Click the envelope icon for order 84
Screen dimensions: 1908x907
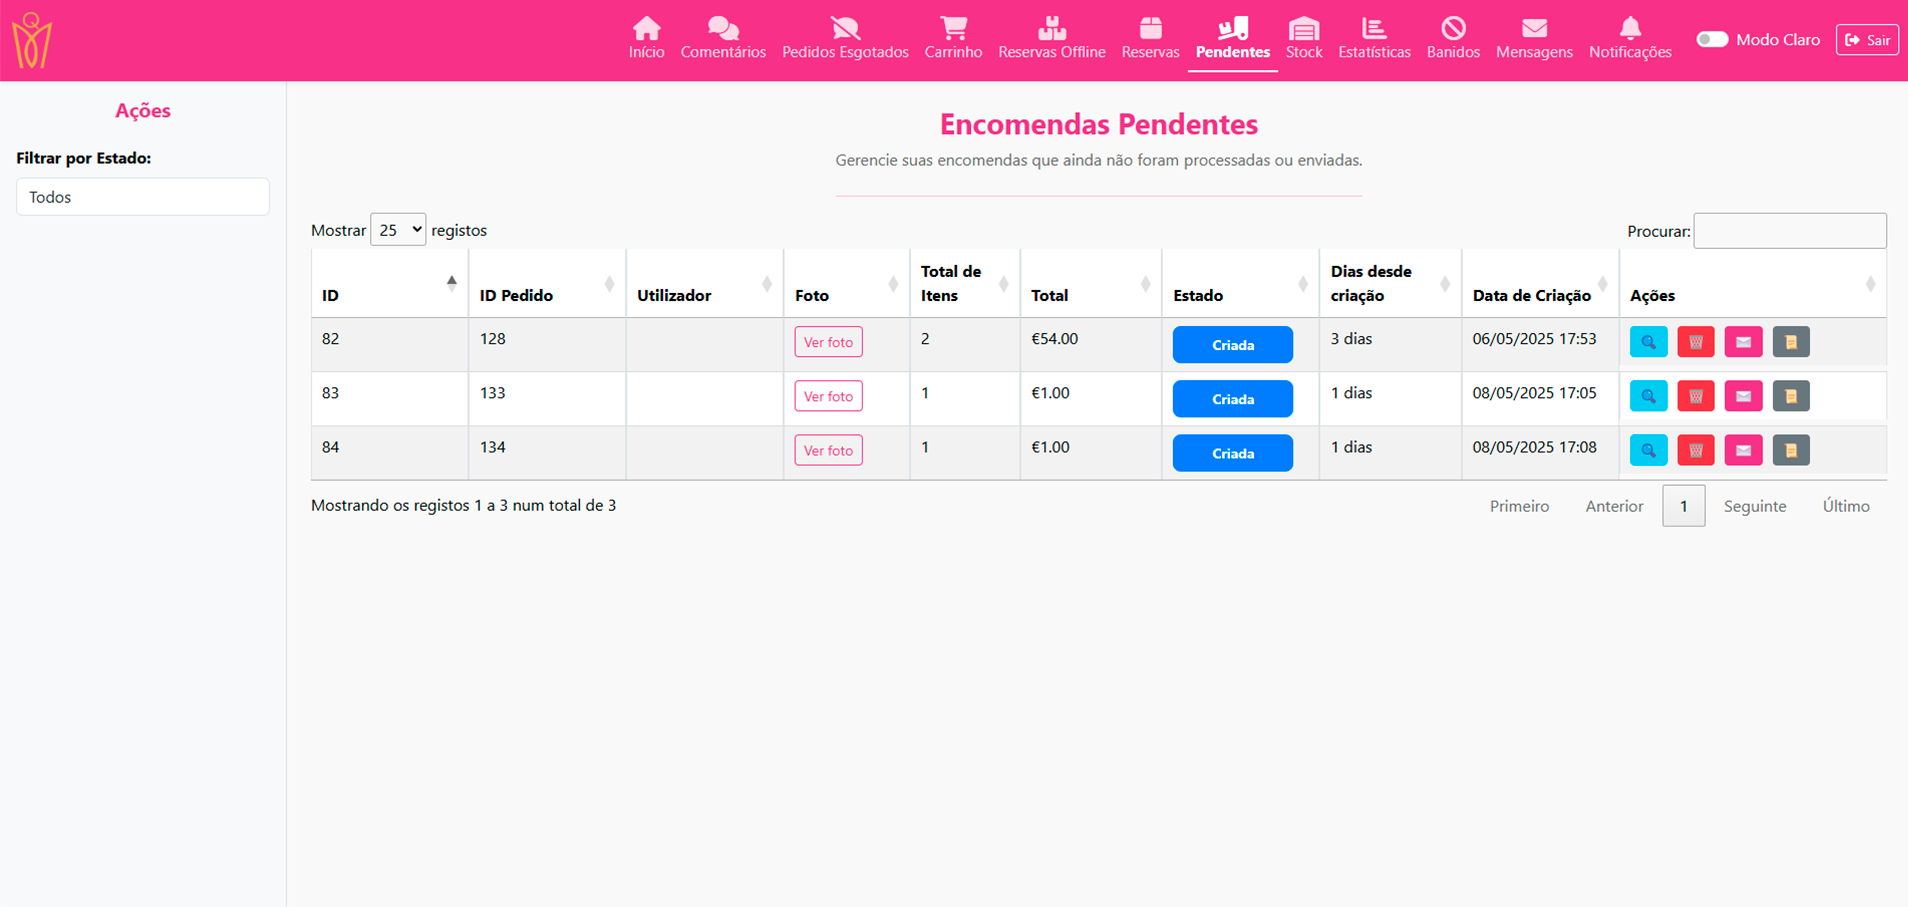click(1743, 450)
